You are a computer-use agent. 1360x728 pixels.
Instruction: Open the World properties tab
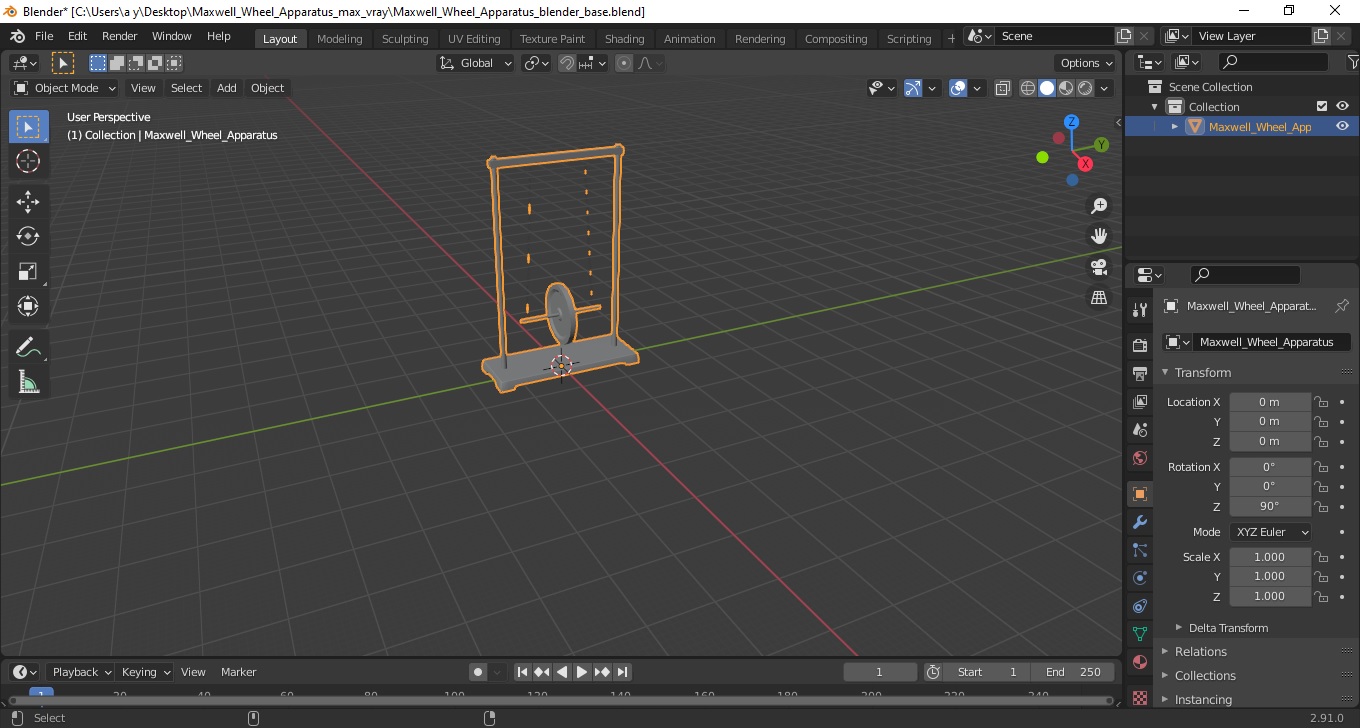tap(1139, 458)
